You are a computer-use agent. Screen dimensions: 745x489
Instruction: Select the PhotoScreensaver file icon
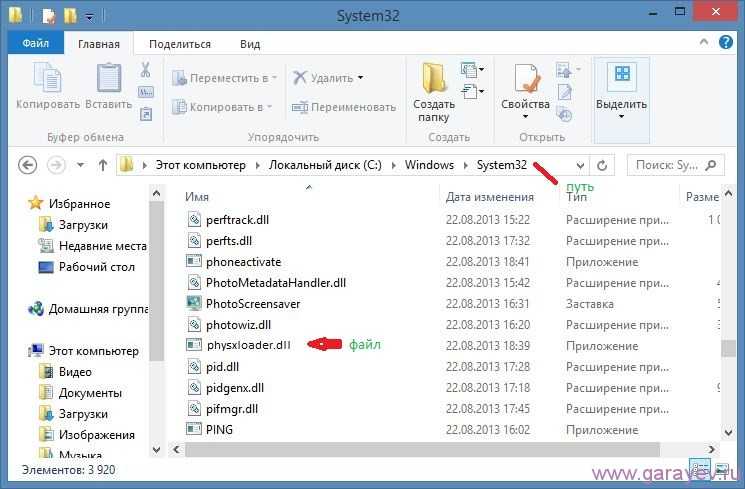194,303
